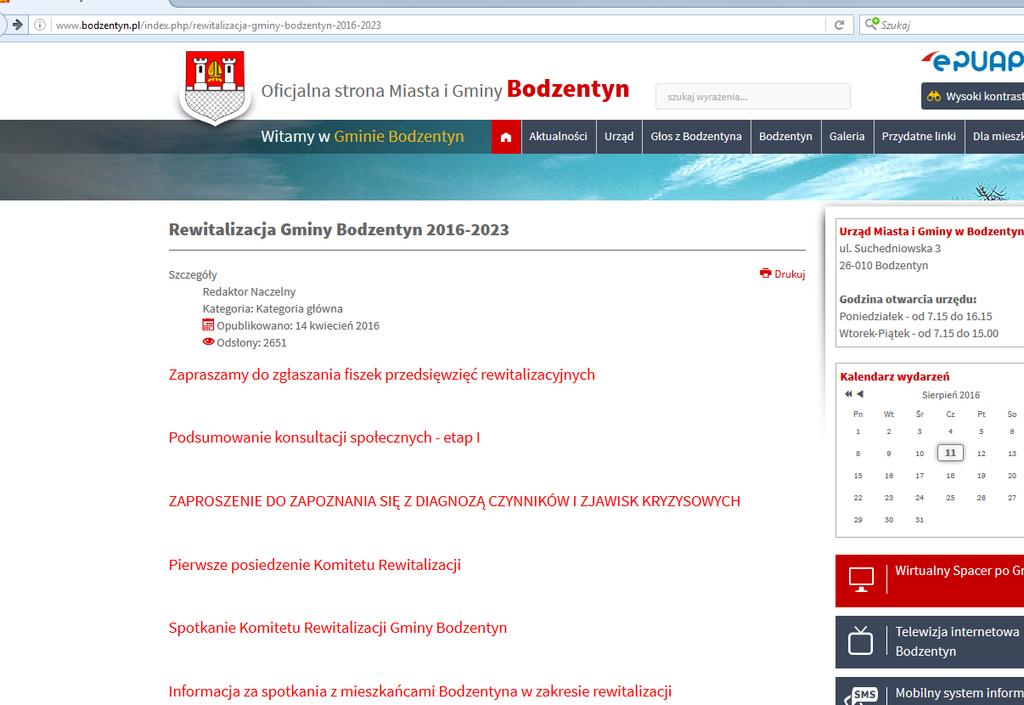The width and height of the screenshot is (1024, 705).
Task: Open the Urząd menu item
Action: click(x=618, y=136)
